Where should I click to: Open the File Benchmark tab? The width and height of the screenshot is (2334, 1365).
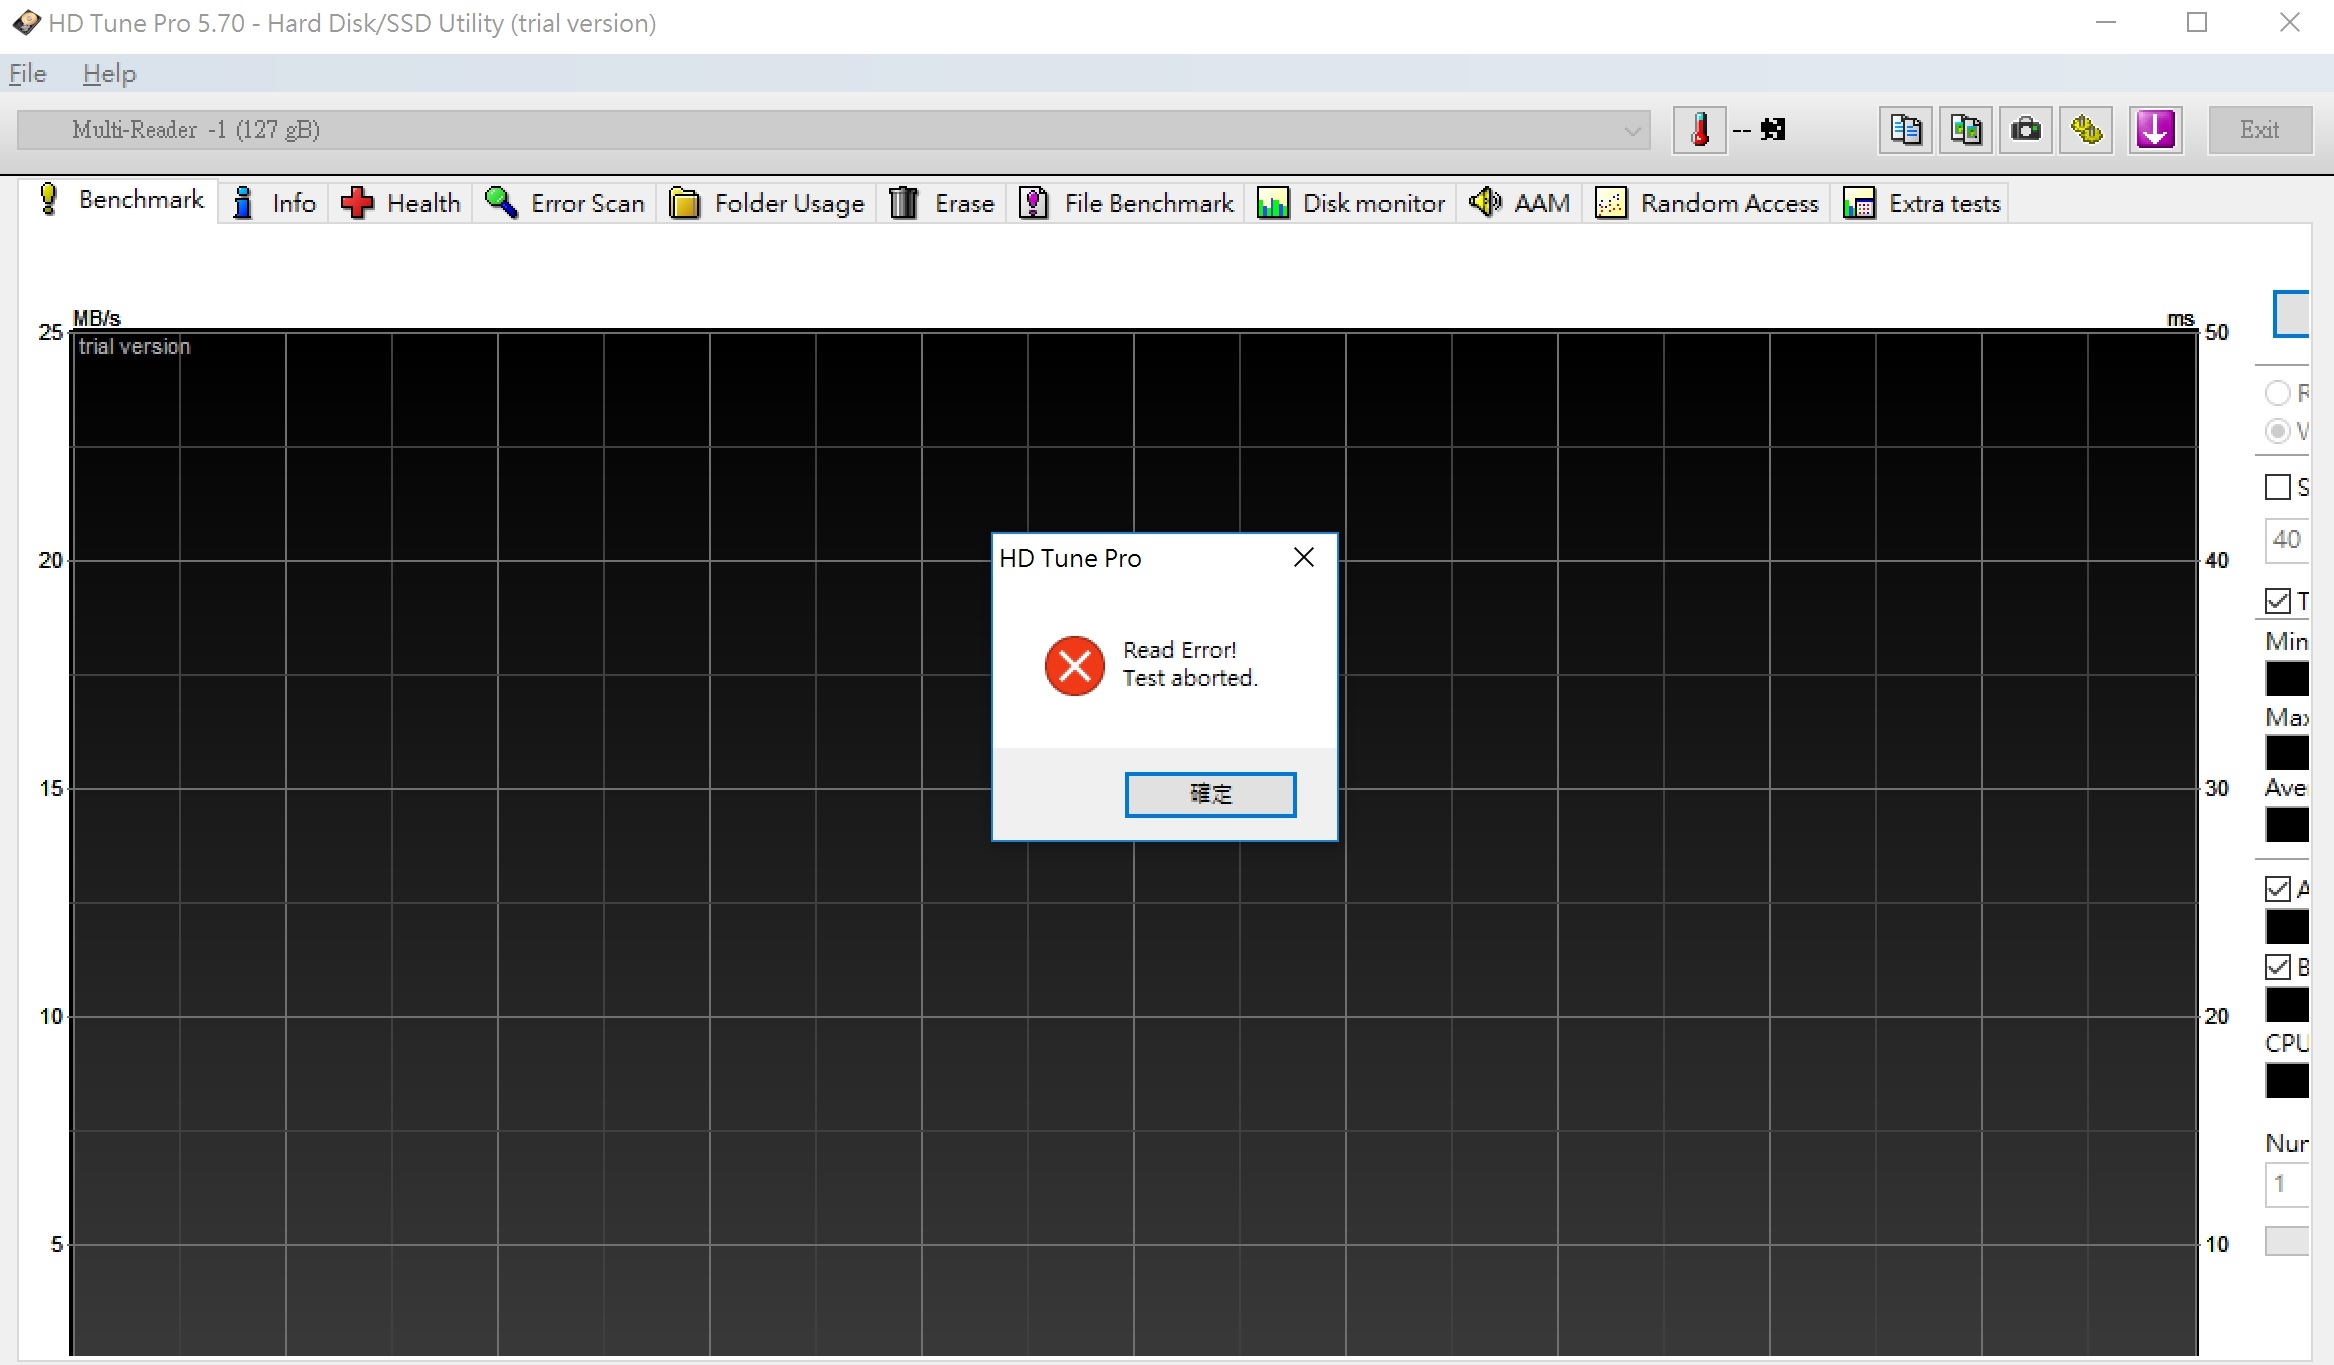point(1127,203)
